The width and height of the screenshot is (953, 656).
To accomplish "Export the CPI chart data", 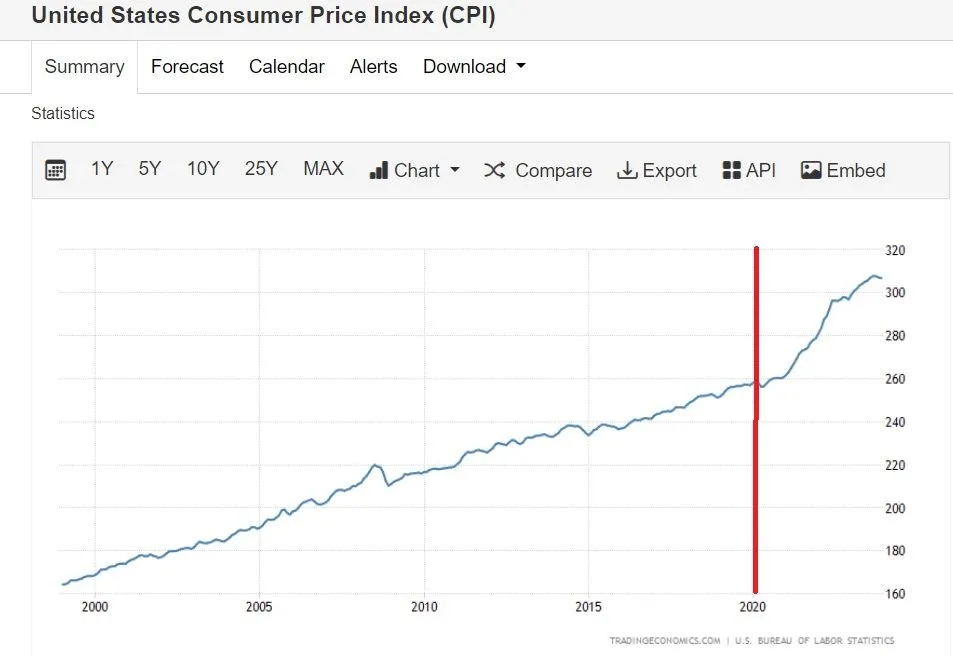I will 656,170.
